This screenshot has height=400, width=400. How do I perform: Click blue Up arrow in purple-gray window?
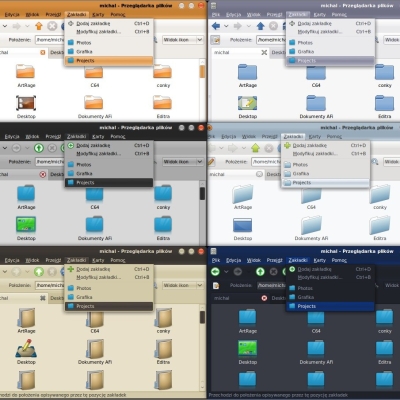[261, 26]
